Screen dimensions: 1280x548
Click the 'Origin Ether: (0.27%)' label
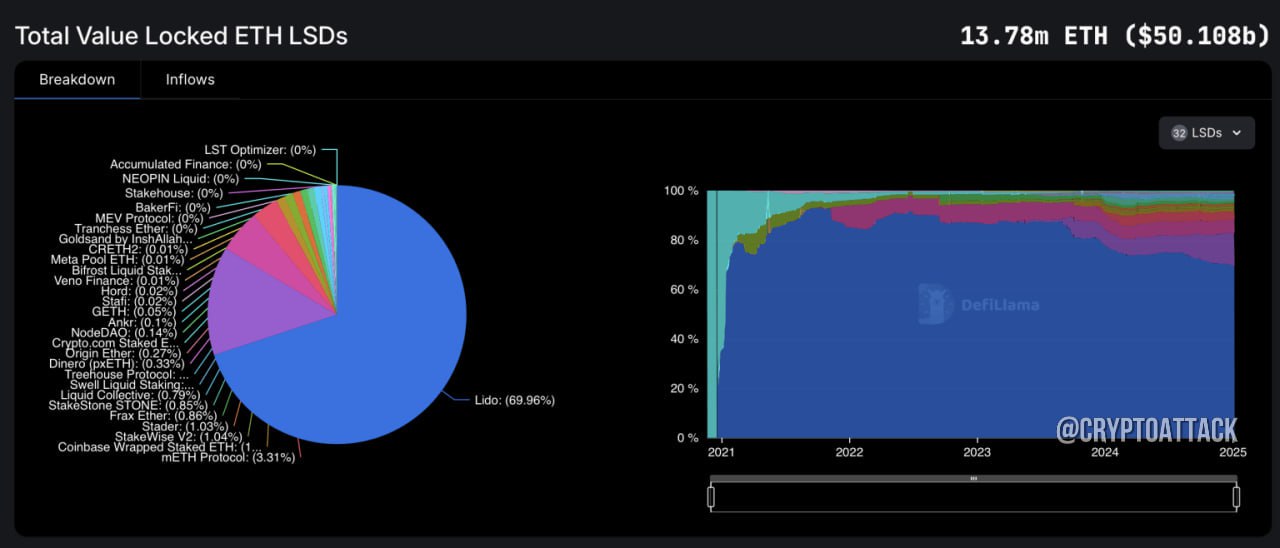tap(123, 353)
